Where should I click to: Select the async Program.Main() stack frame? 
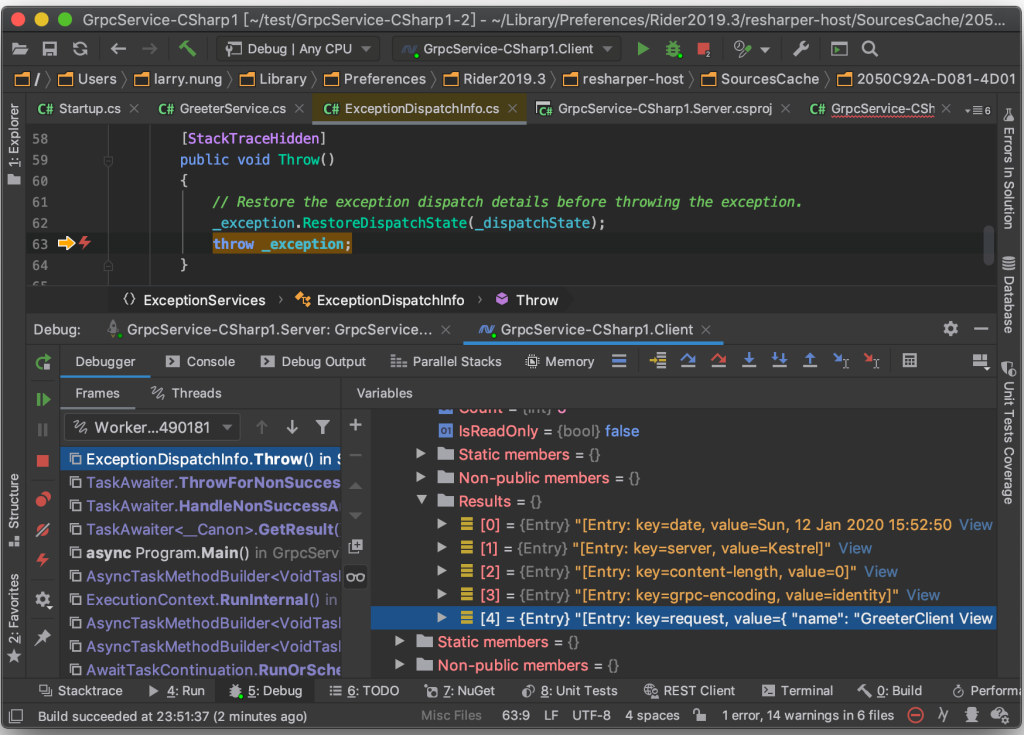click(202, 553)
